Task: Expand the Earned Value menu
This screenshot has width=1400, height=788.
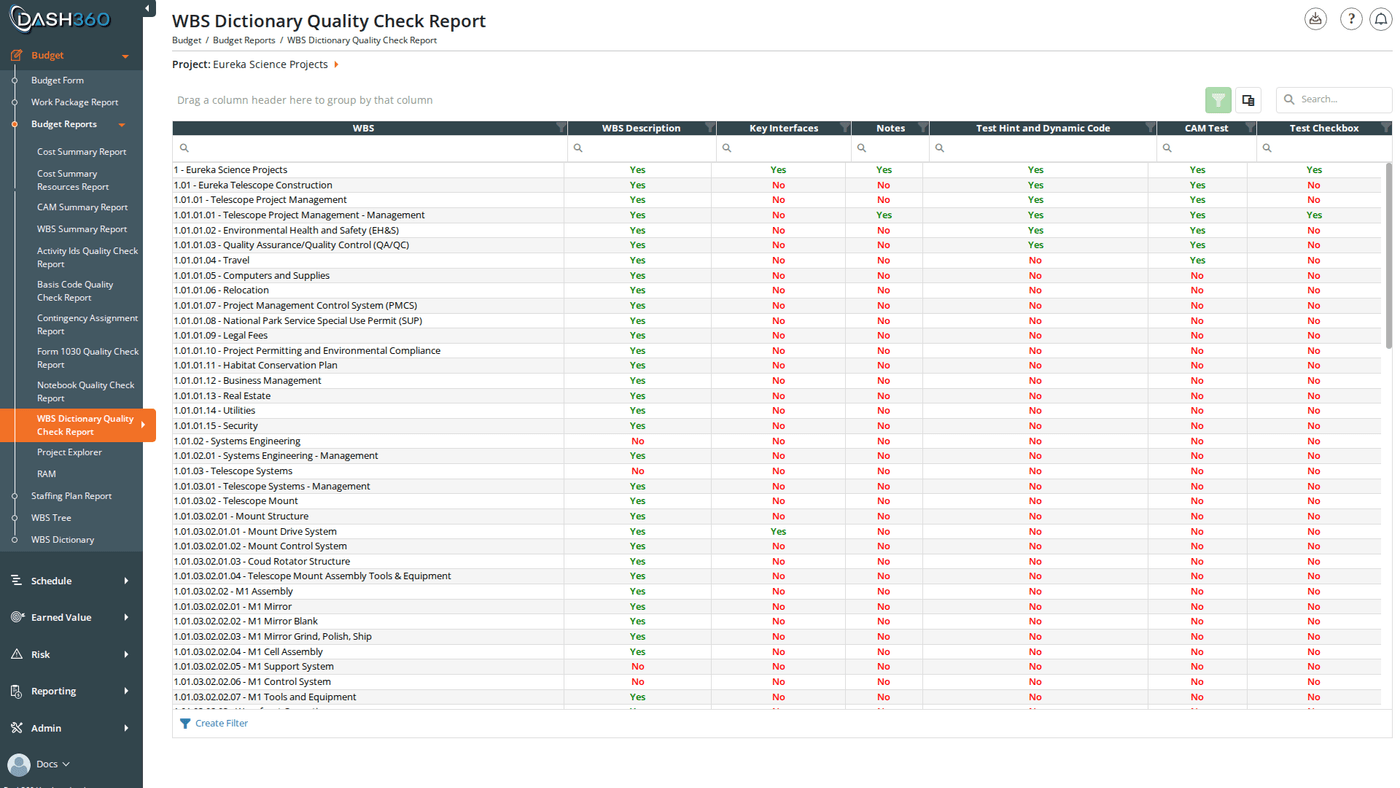Action: (126, 617)
